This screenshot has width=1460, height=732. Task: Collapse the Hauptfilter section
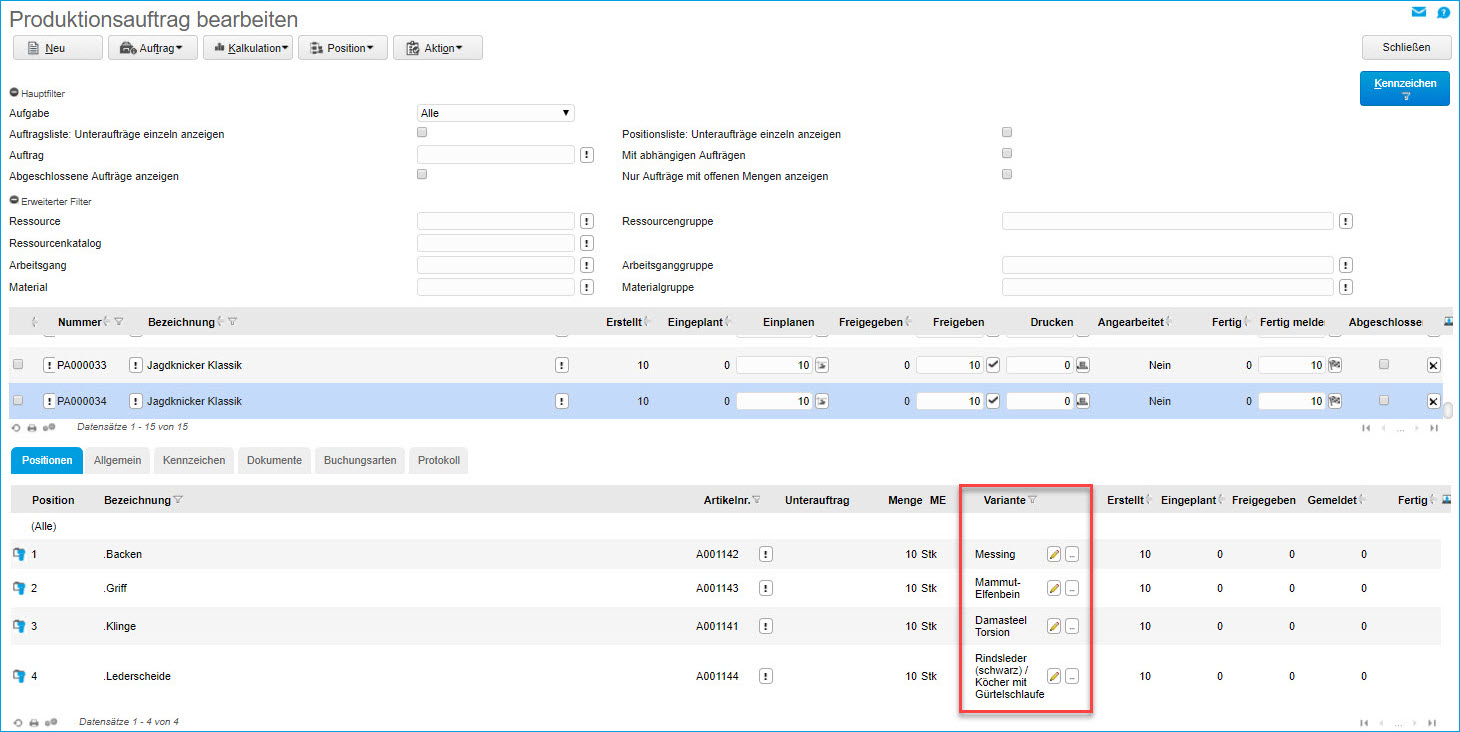point(14,93)
